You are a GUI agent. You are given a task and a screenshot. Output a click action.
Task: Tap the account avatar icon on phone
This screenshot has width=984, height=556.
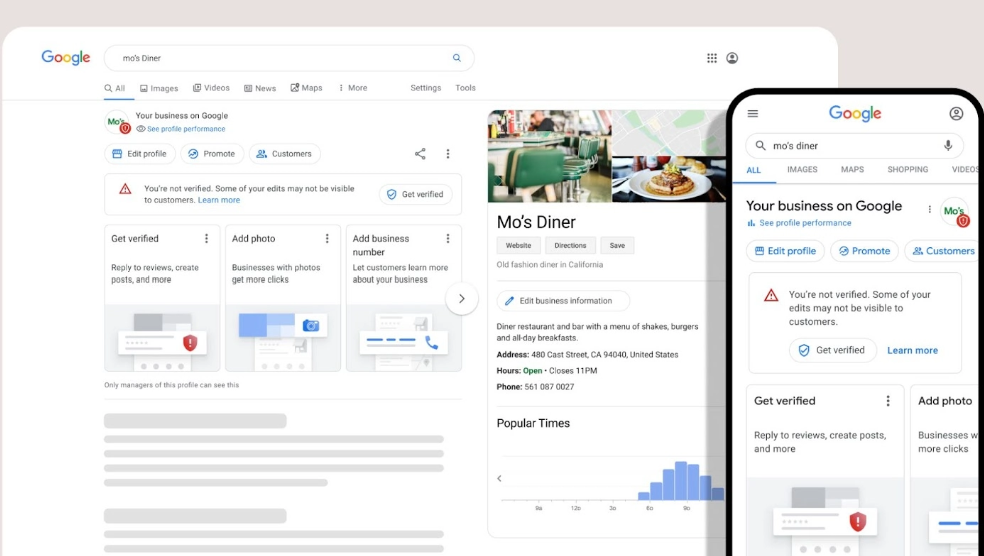pos(956,114)
